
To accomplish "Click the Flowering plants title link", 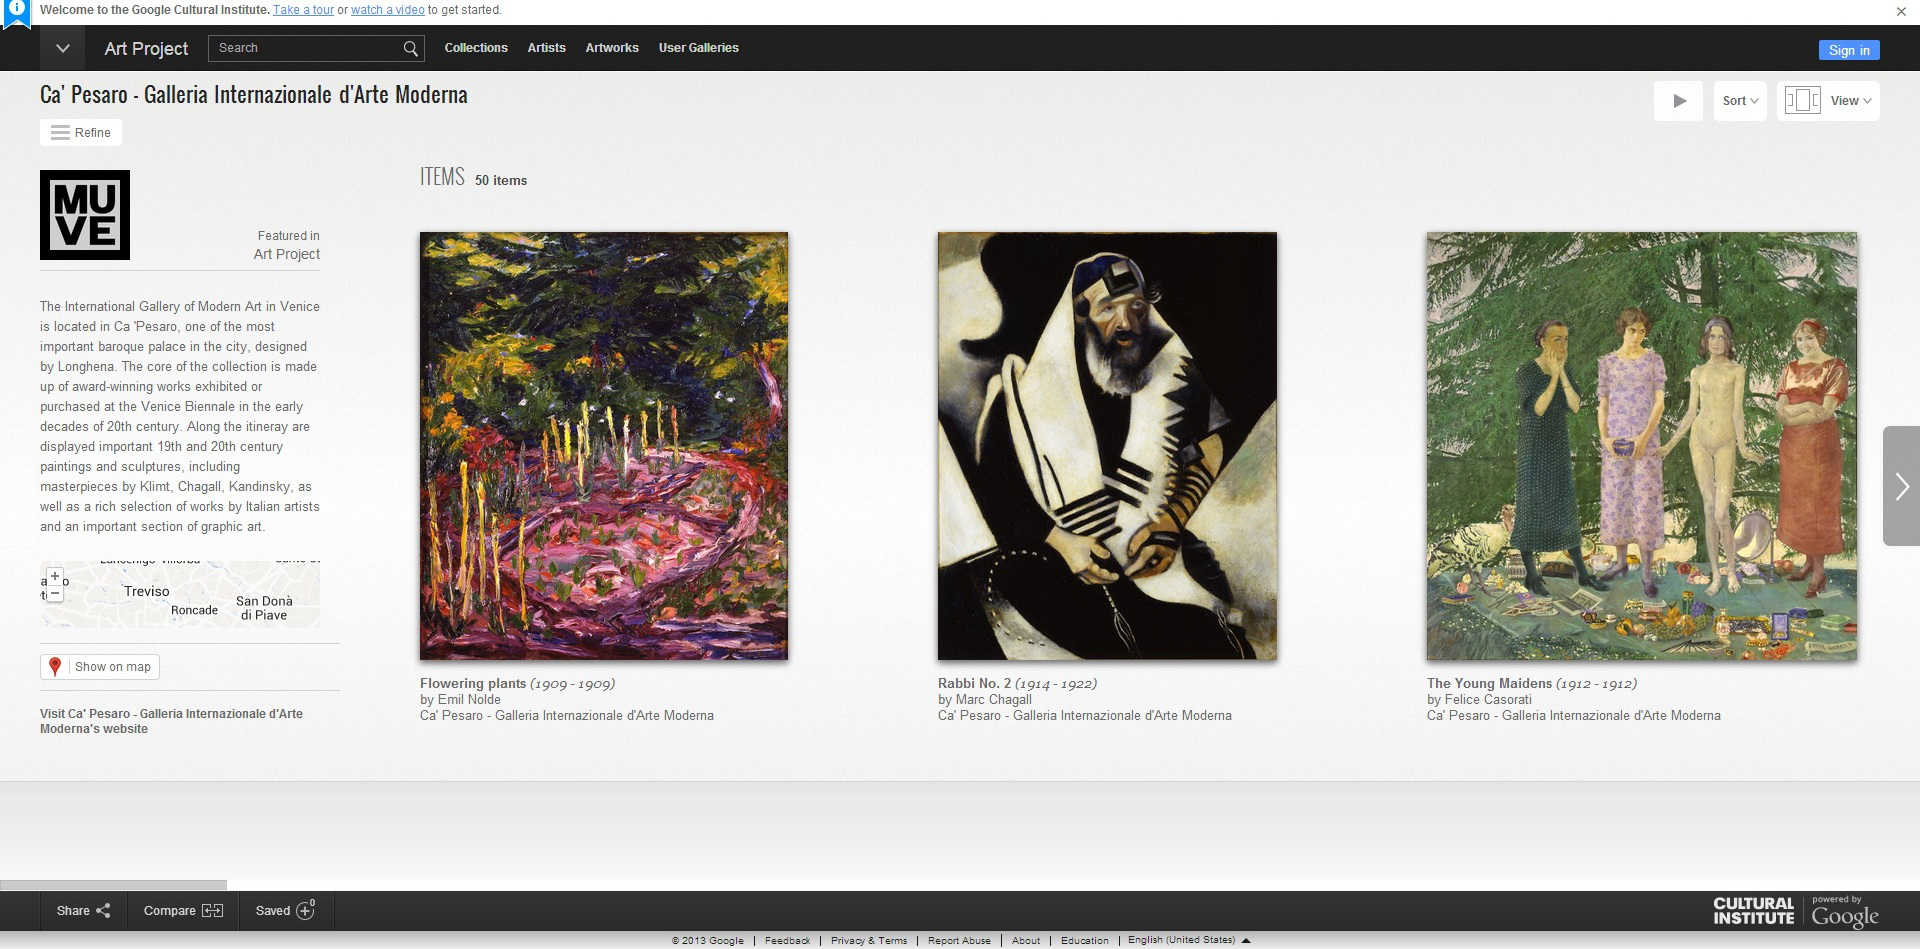I will tap(473, 684).
